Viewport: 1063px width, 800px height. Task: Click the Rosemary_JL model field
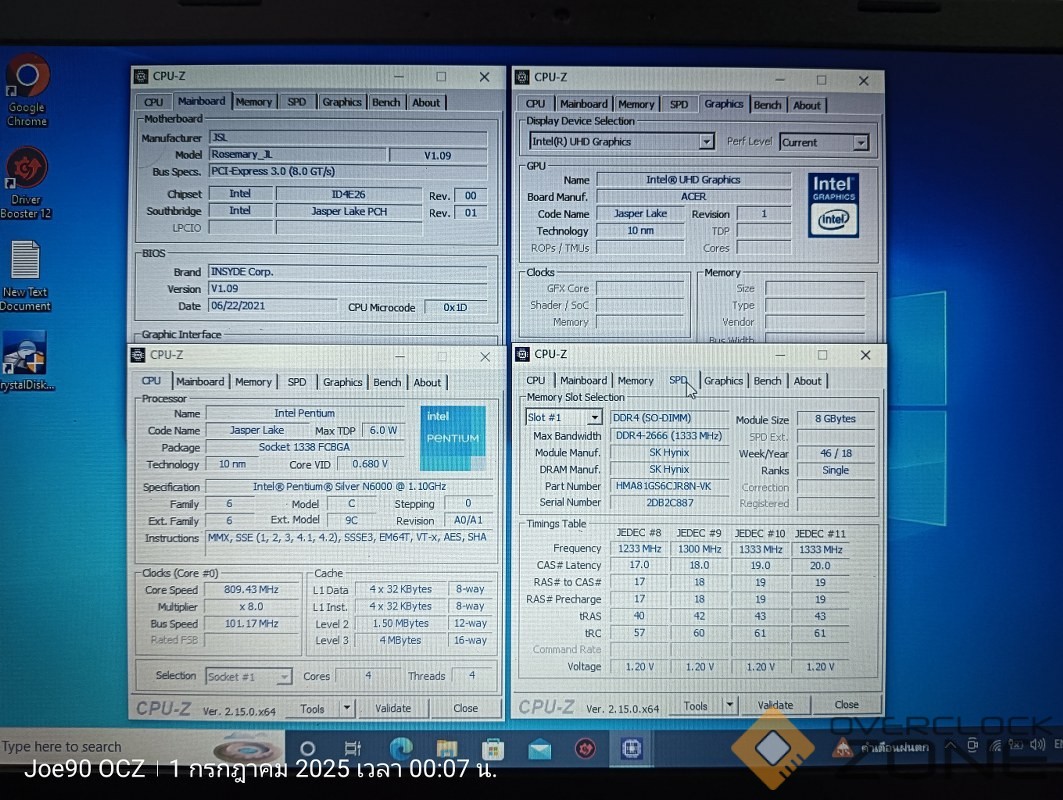(298, 155)
